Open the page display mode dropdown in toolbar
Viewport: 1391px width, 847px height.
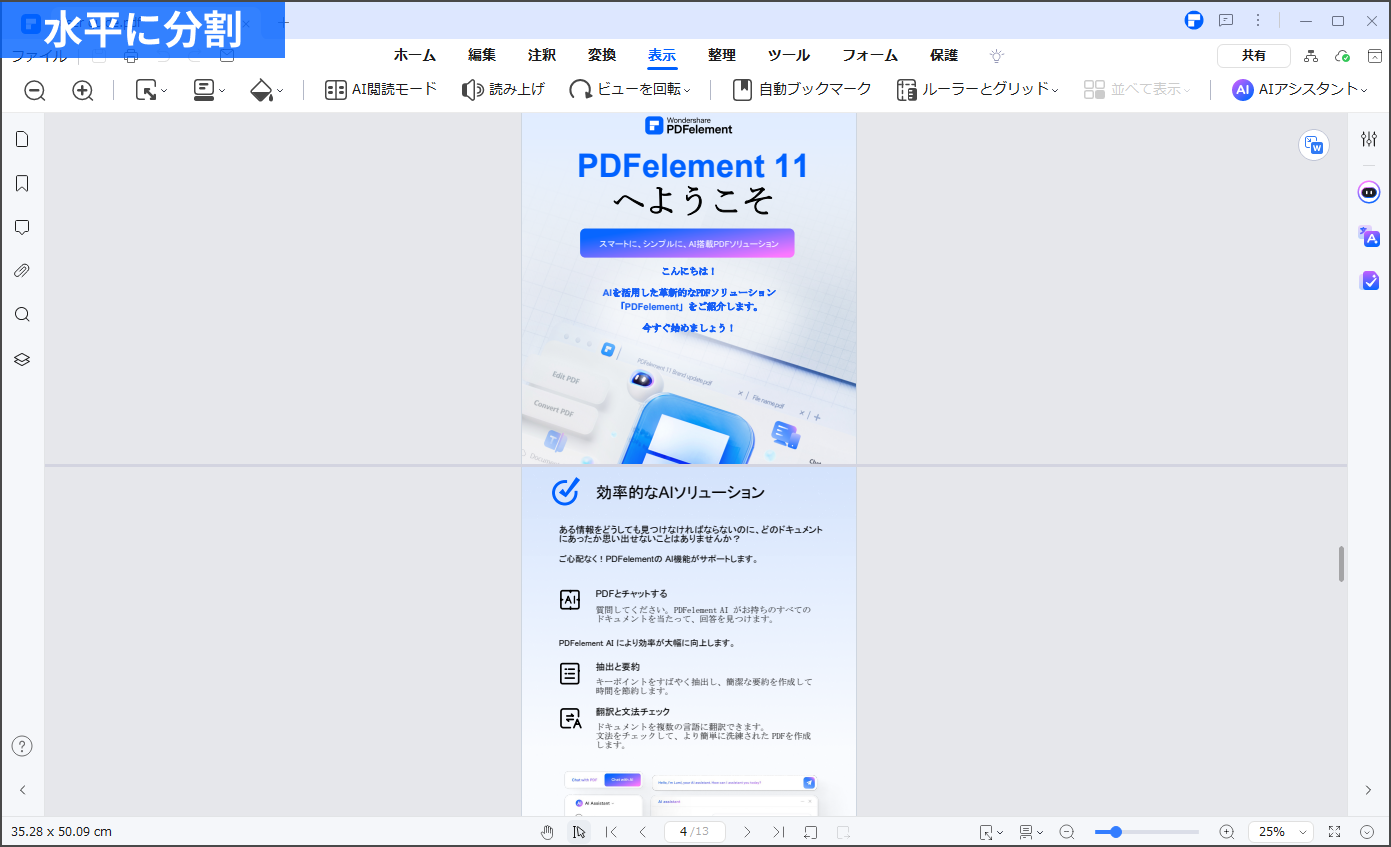pos(209,90)
